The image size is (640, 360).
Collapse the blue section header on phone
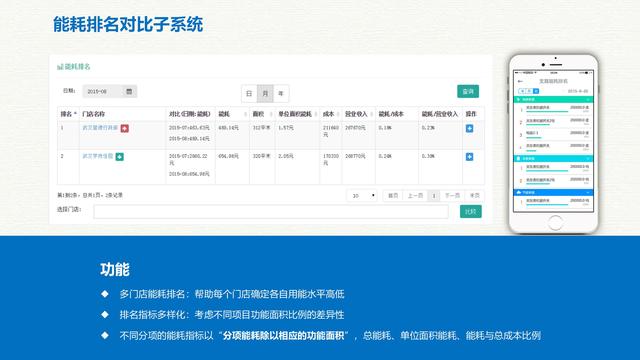click(553, 192)
